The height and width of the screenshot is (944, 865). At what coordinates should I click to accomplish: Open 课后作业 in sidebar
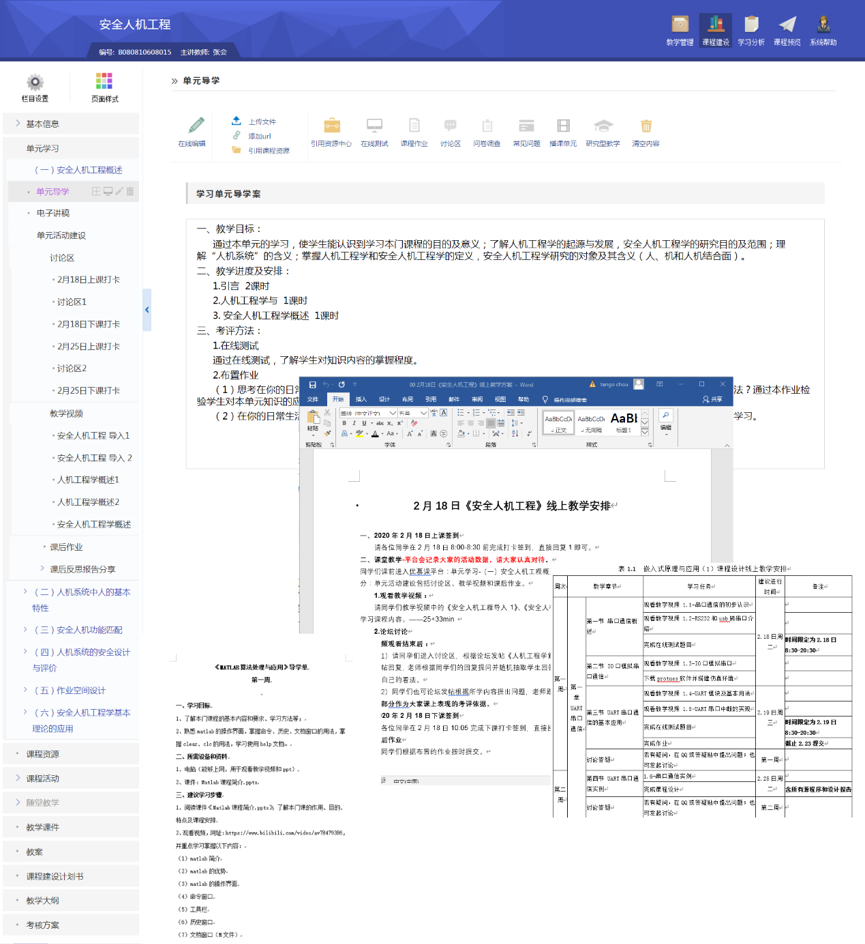pos(66,547)
